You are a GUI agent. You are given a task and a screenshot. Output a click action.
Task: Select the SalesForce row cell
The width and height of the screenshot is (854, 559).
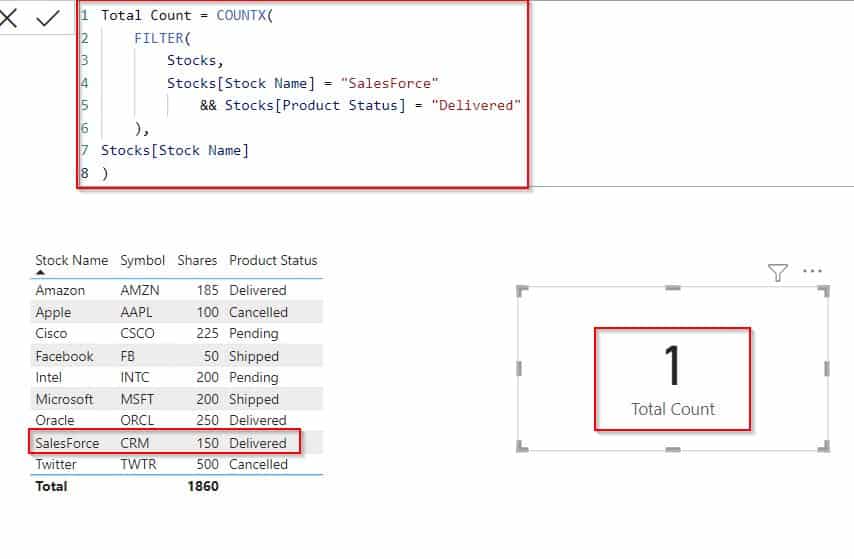coord(67,443)
